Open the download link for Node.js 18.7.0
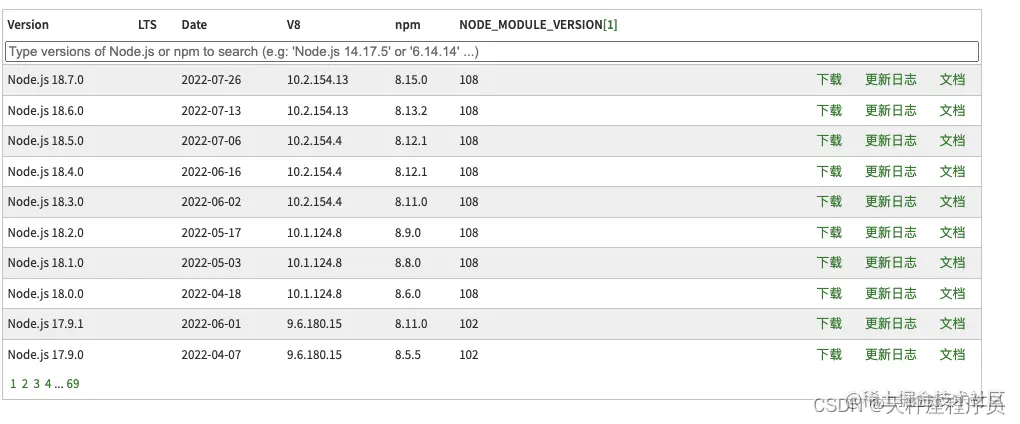 (x=829, y=79)
